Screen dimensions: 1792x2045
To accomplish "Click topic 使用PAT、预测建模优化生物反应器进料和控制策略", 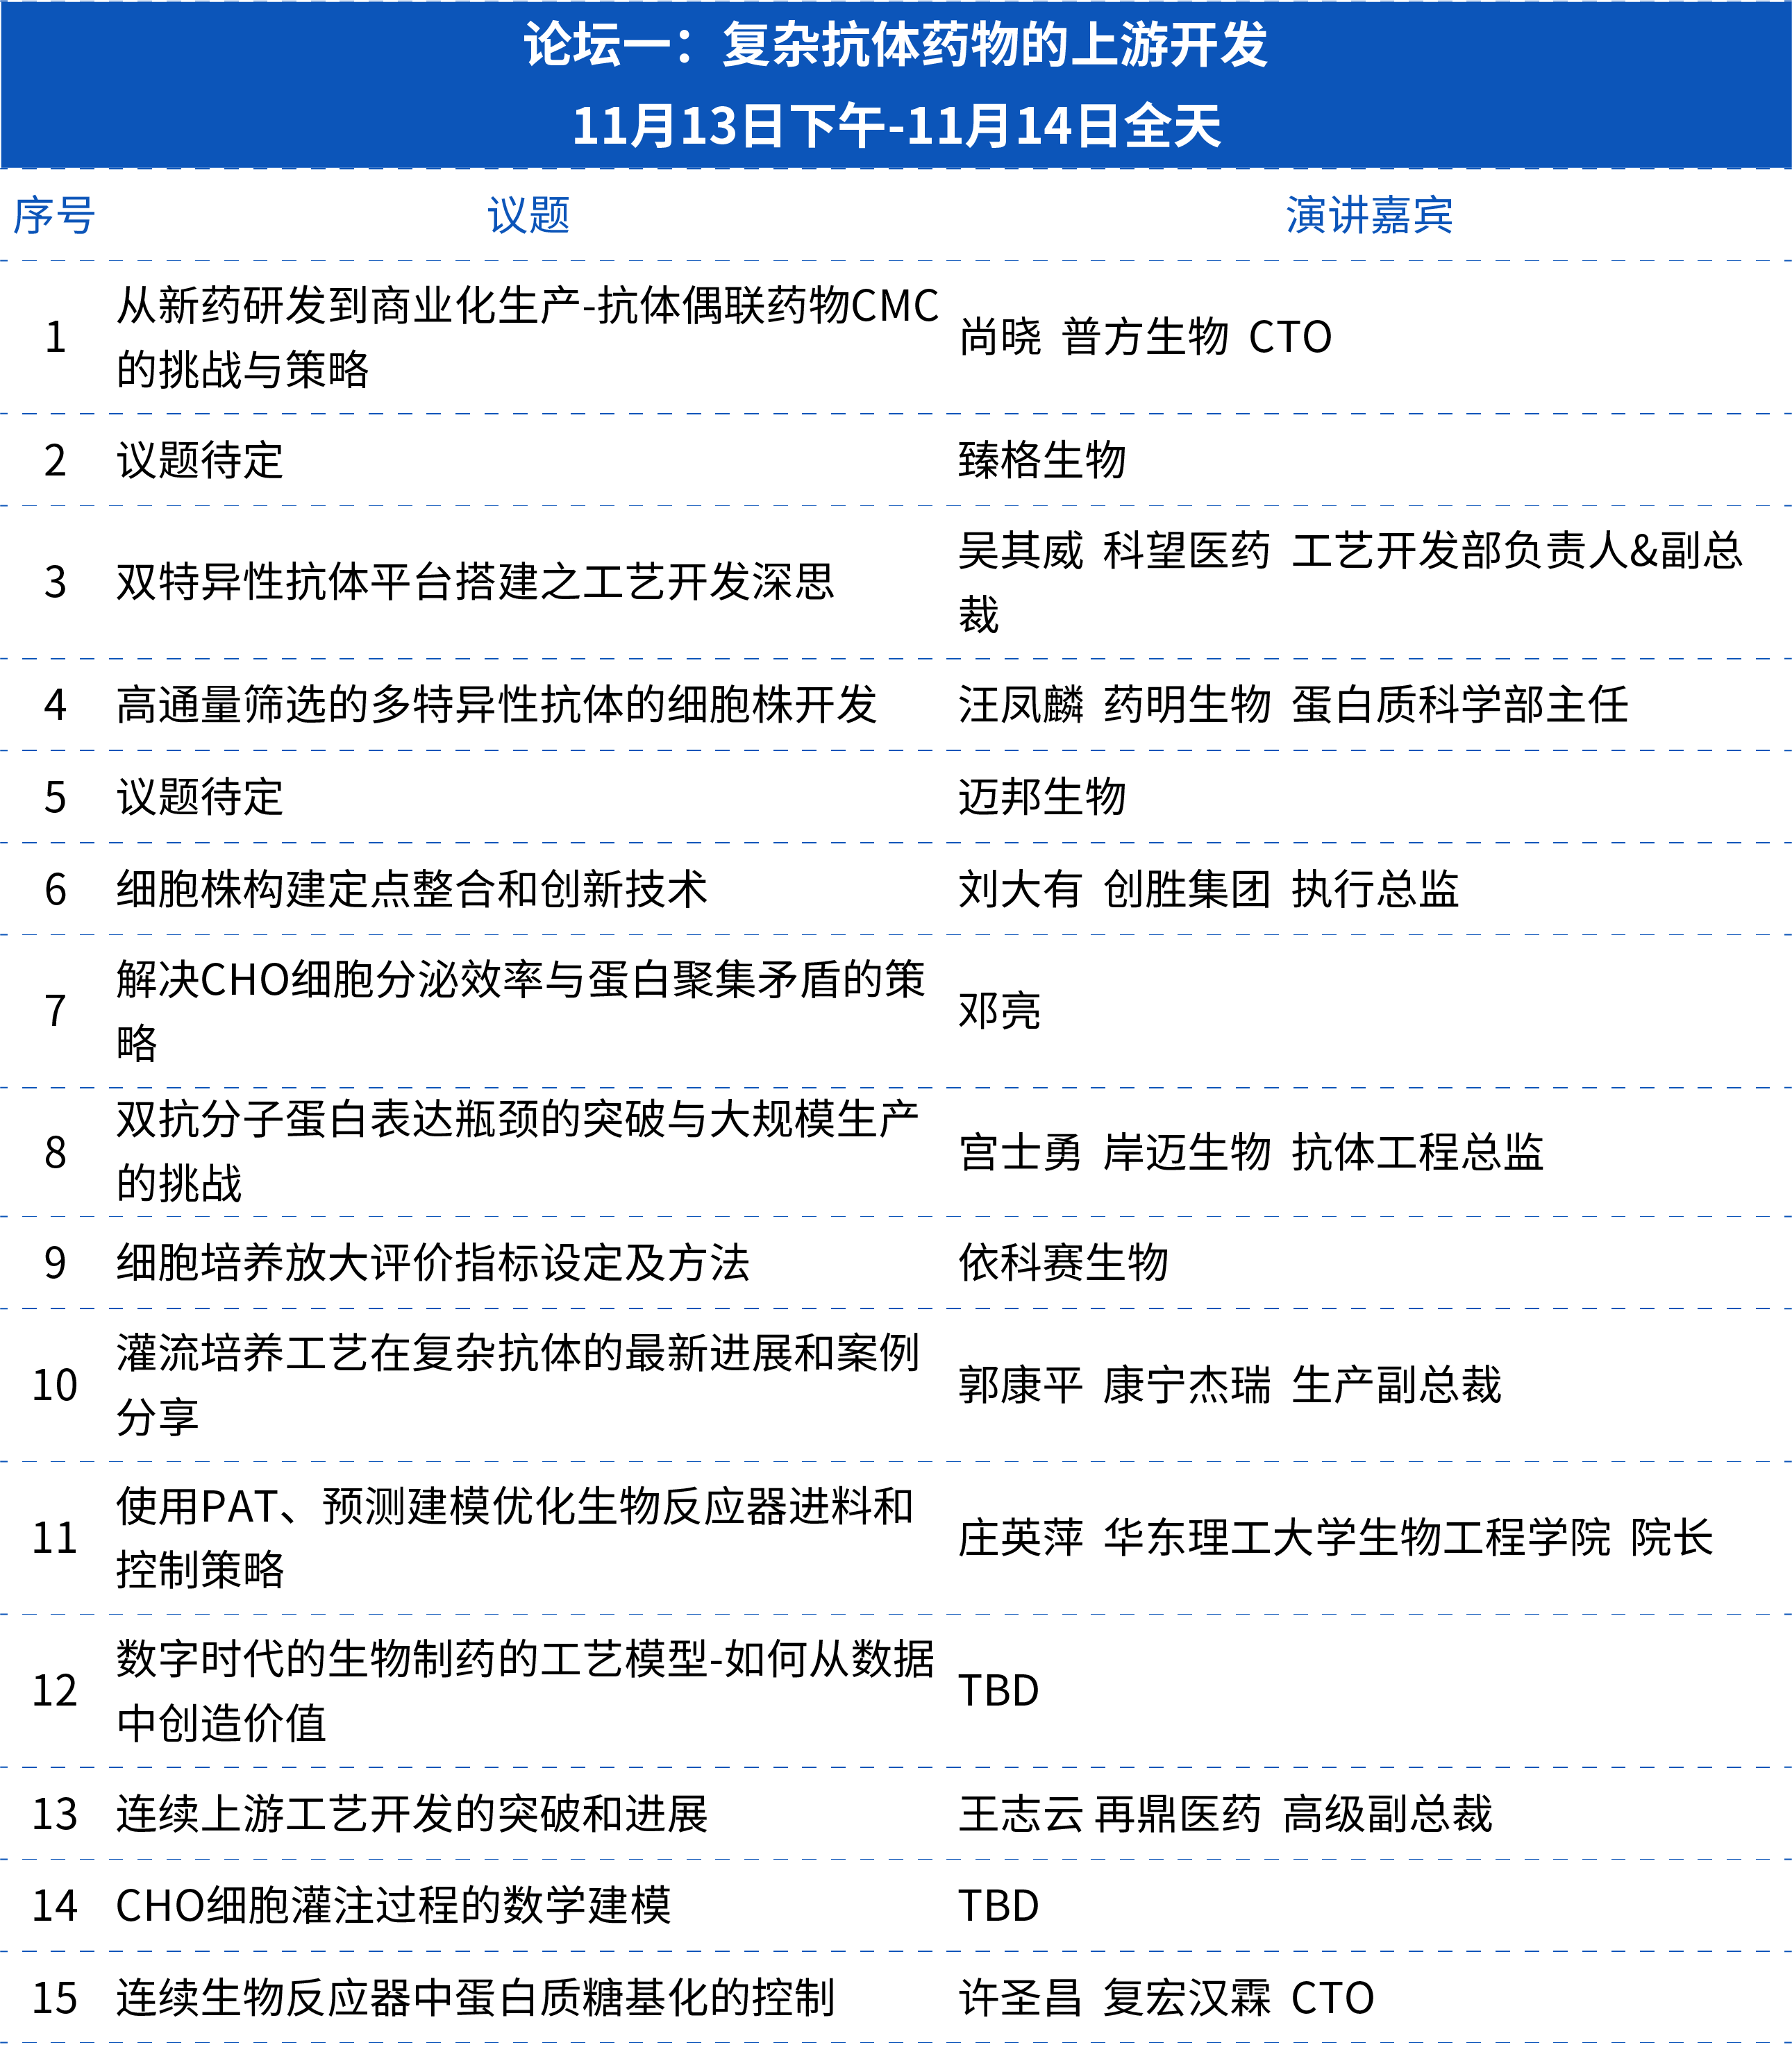I will [x=515, y=1538].
